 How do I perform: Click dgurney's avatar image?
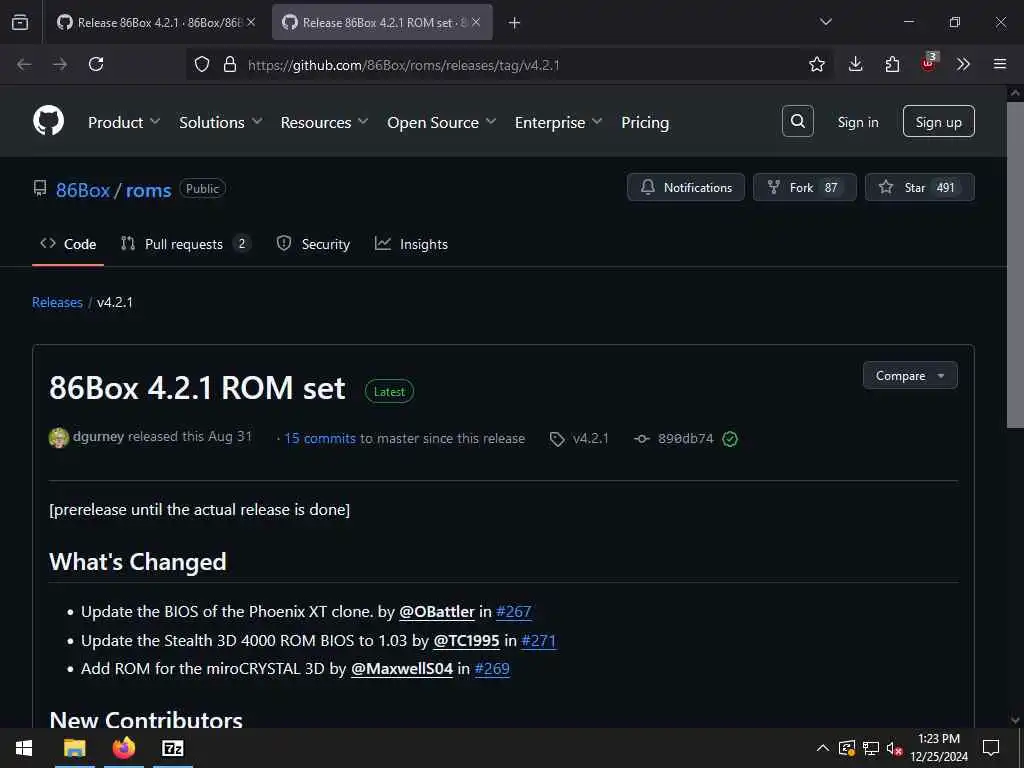pos(59,438)
